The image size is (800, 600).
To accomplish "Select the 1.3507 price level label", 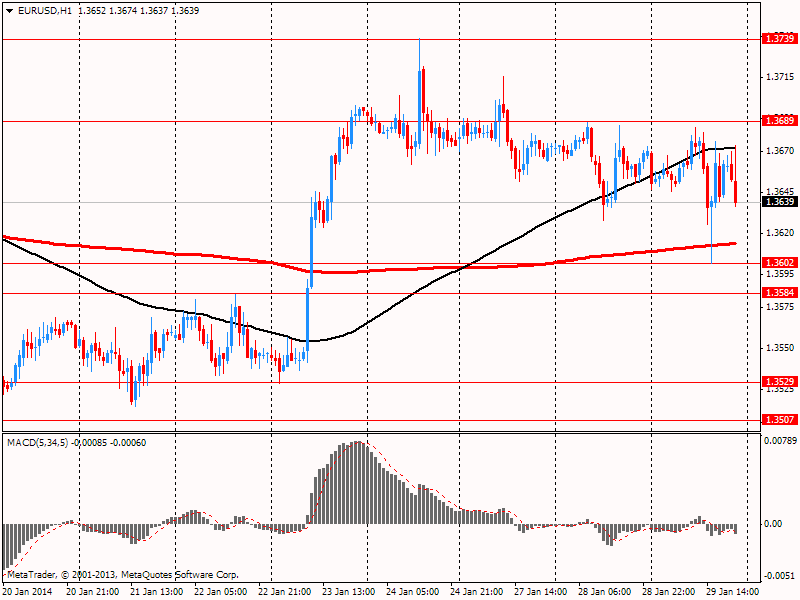I will point(779,420).
